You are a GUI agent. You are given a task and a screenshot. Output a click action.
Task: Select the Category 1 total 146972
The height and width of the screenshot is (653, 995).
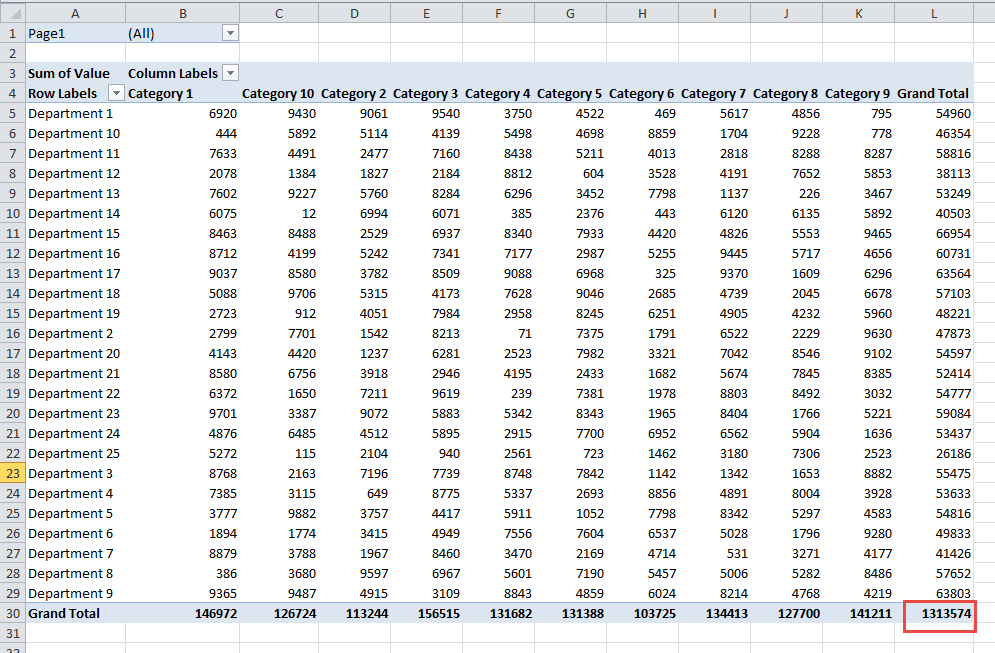182,614
